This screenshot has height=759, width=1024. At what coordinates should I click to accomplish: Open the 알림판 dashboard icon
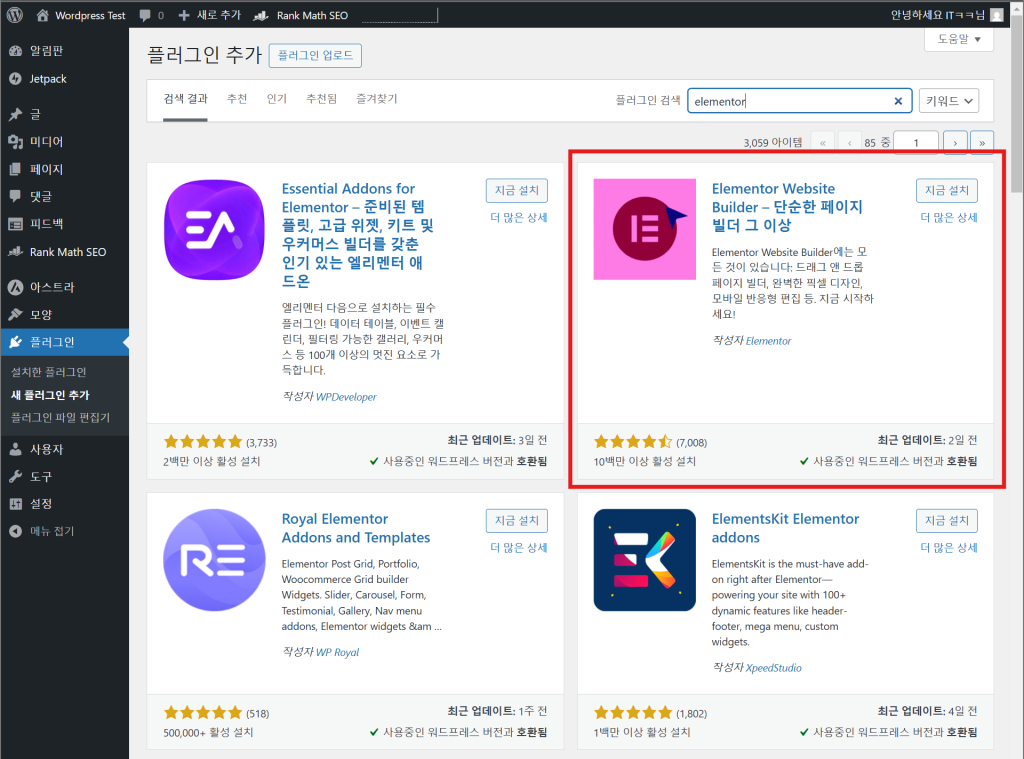click(x=16, y=51)
